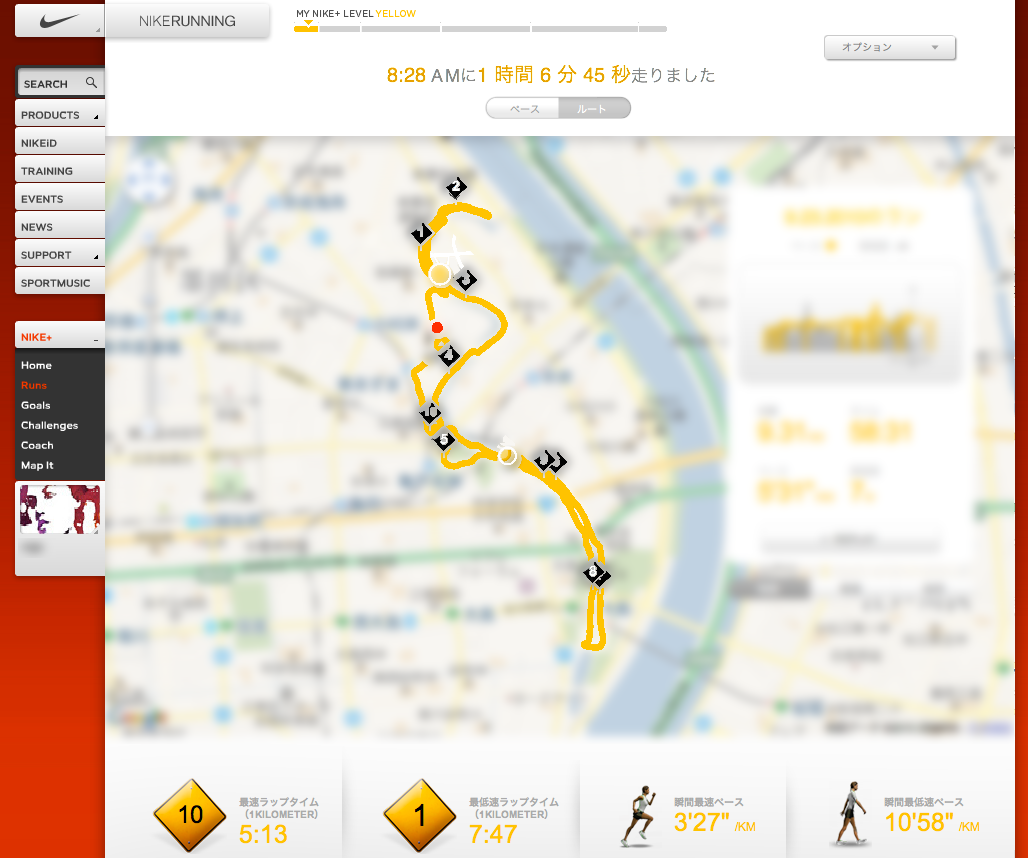
Task: Select kilometer marker 2 on the route
Action: pos(456,187)
